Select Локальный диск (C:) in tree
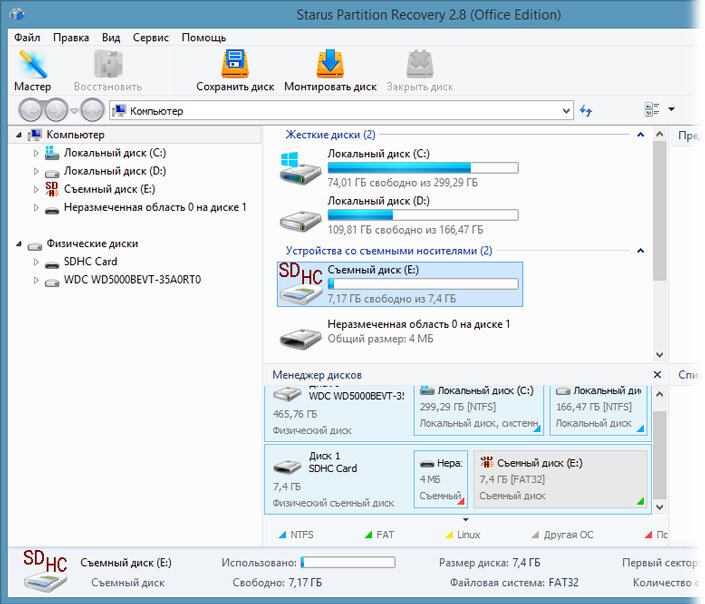This screenshot has width=705, height=604. (x=115, y=153)
